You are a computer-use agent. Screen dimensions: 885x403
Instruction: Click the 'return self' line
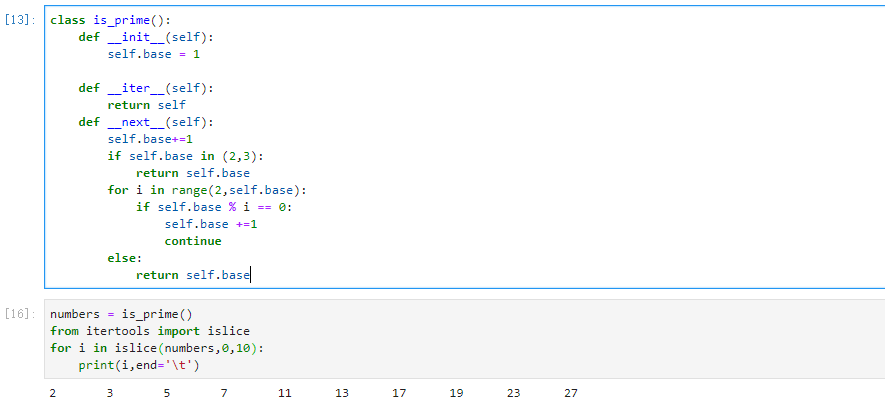pyautogui.click(x=146, y=105)
